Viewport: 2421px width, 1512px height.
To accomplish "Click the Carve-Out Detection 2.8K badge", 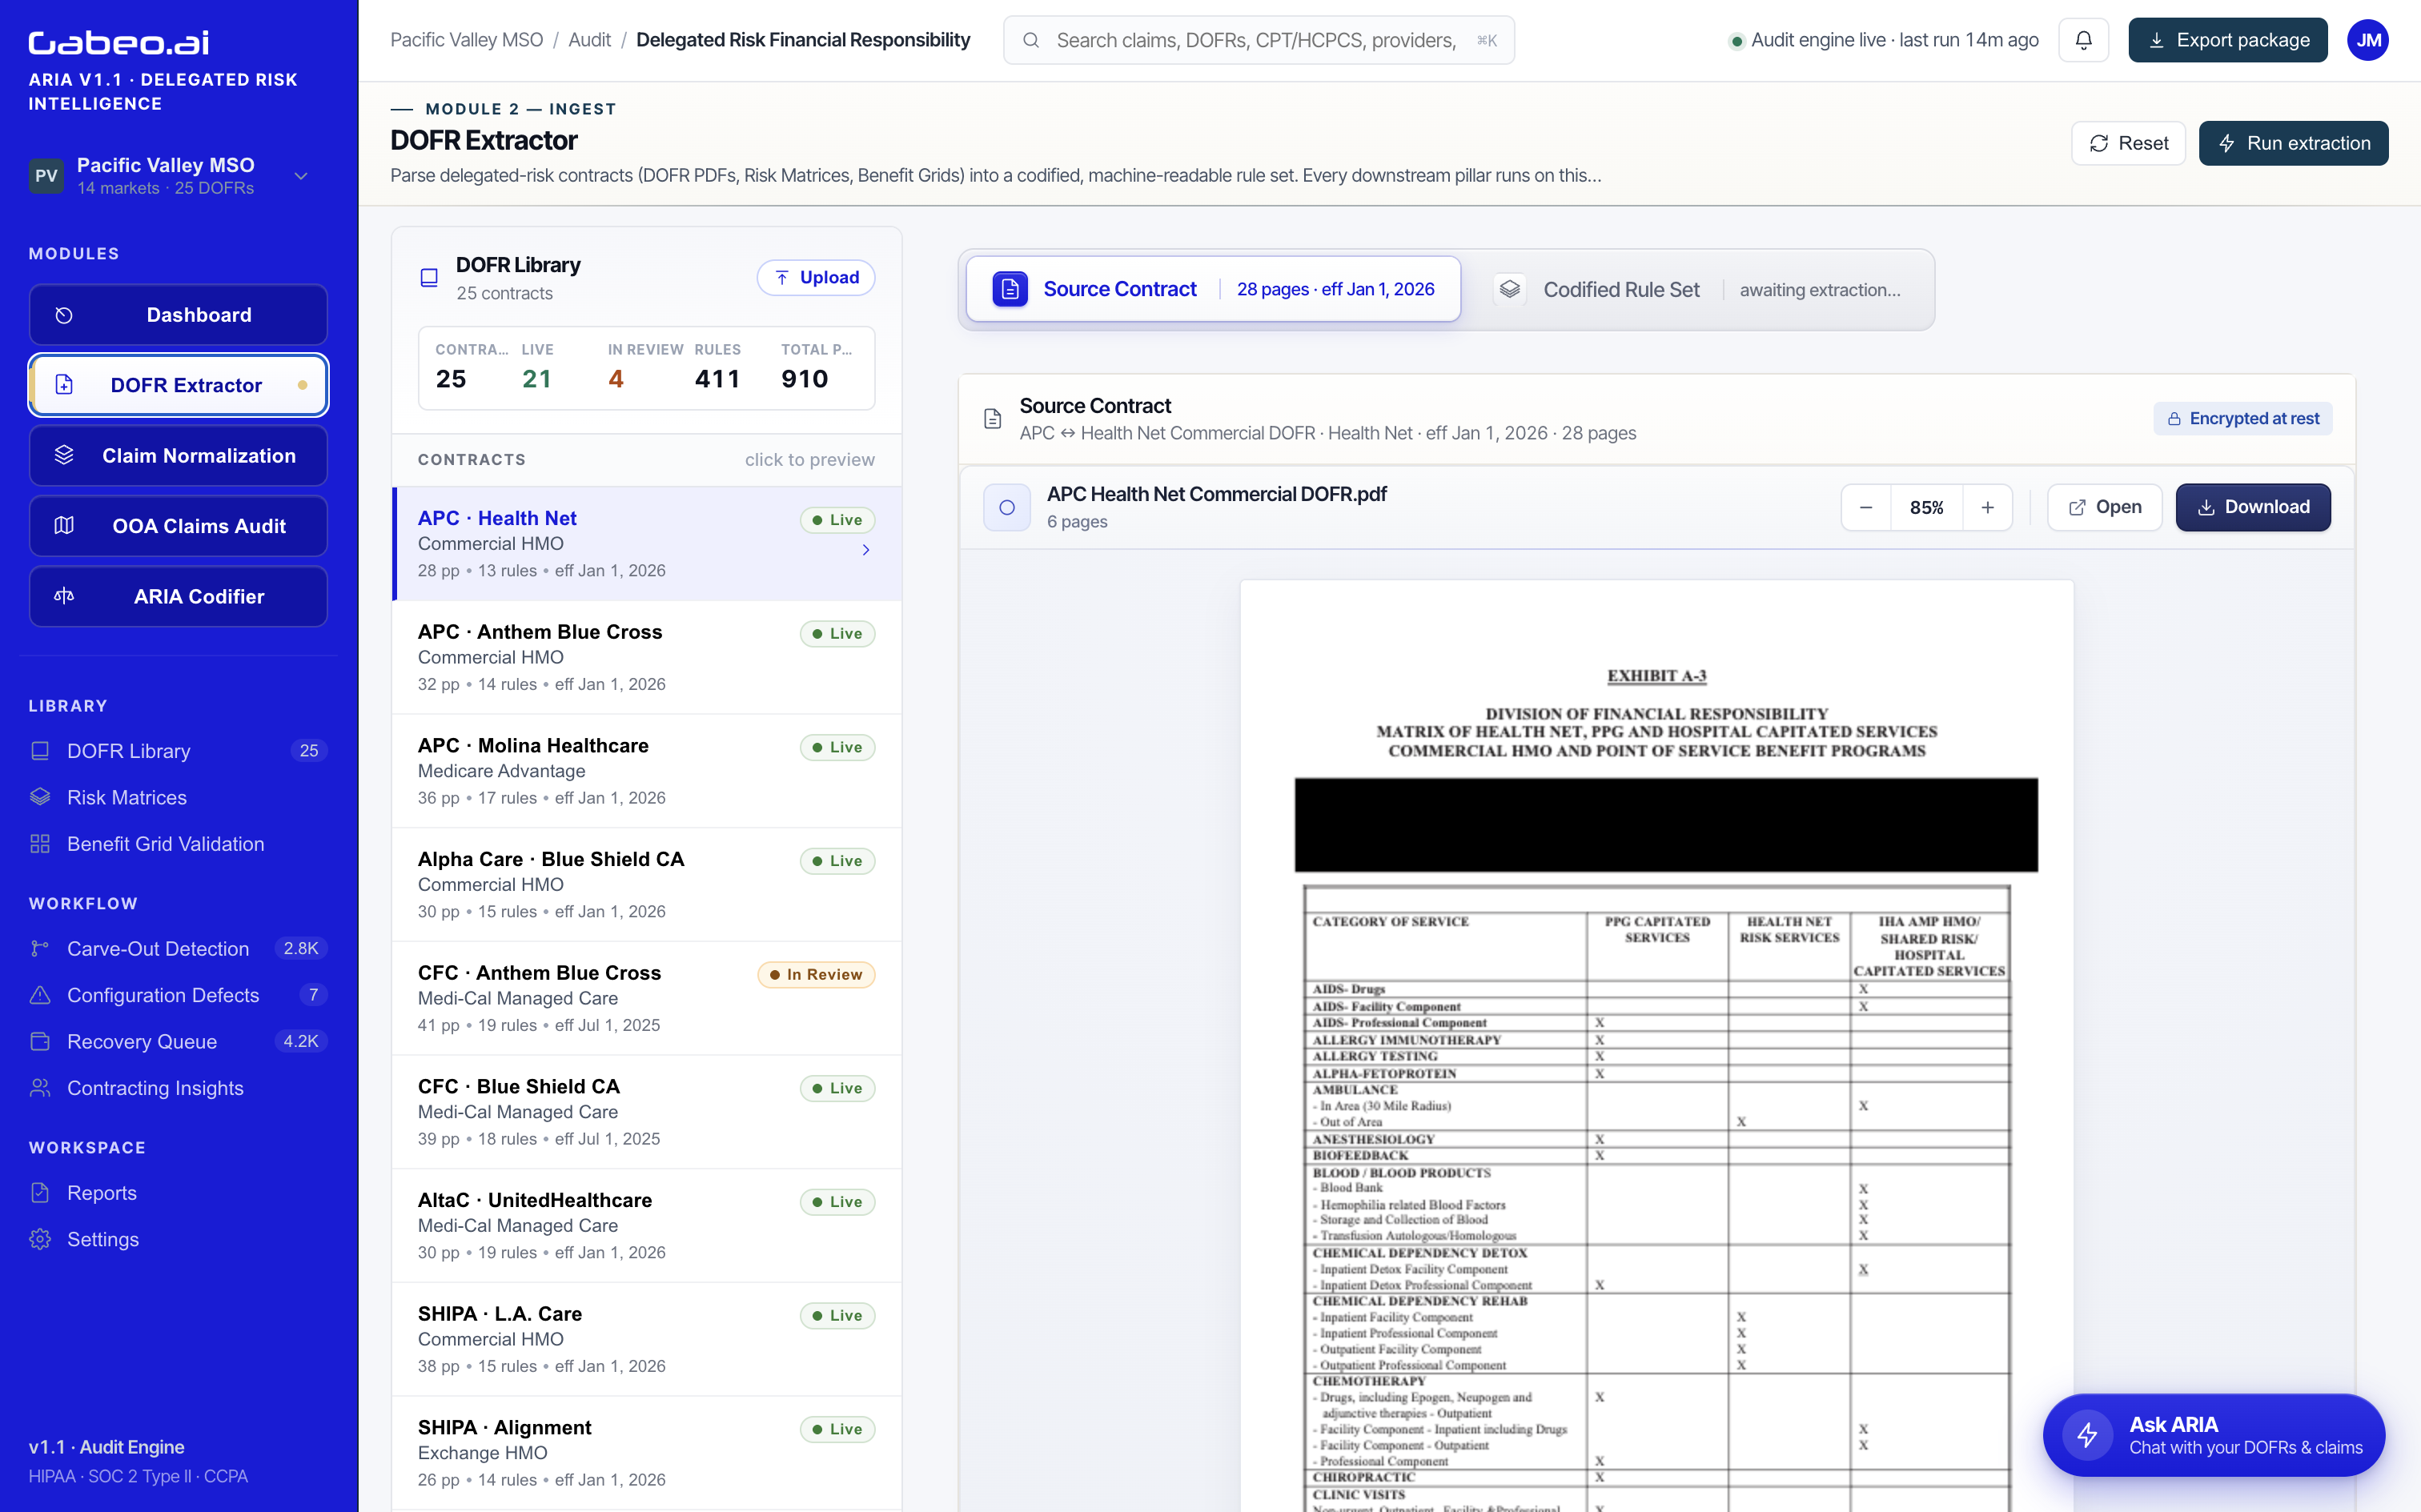I will pyautogui.click(x=301, y=948).
